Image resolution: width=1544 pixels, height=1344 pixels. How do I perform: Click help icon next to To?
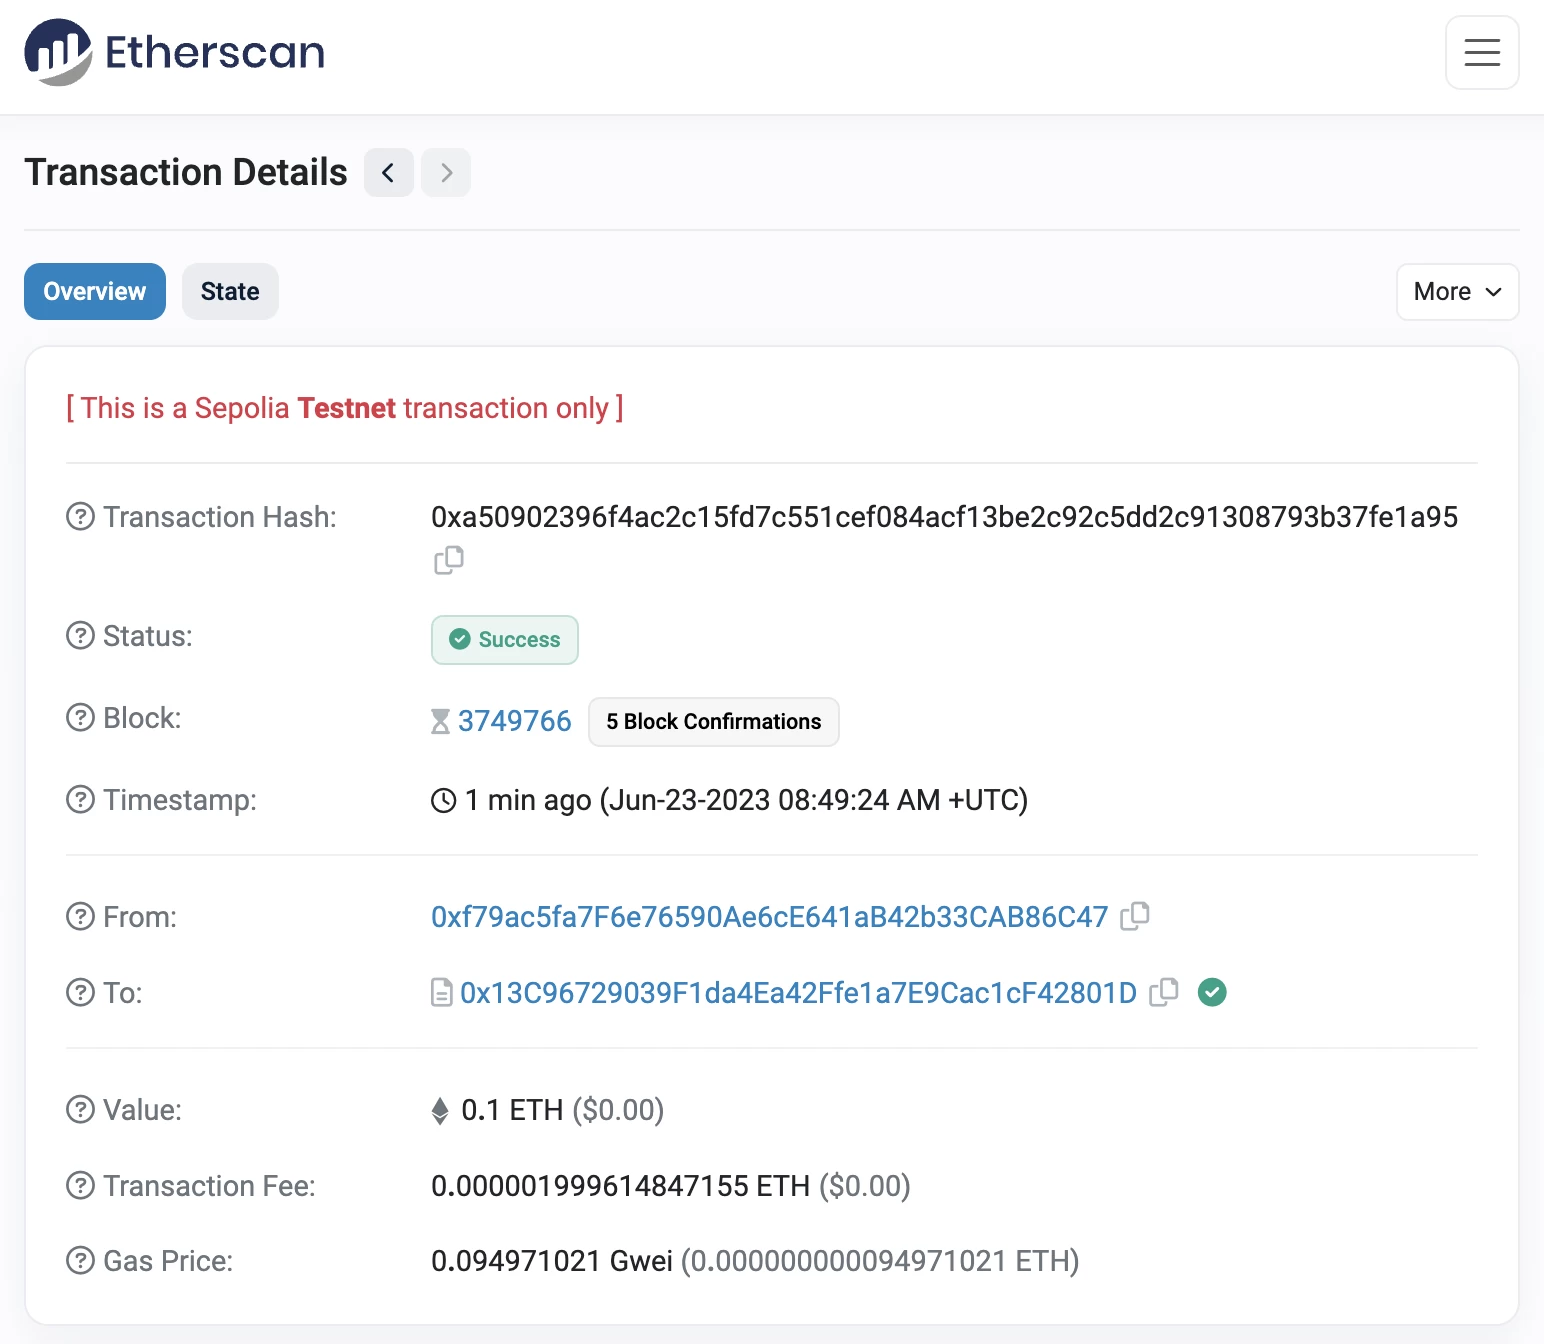[80, 993]
